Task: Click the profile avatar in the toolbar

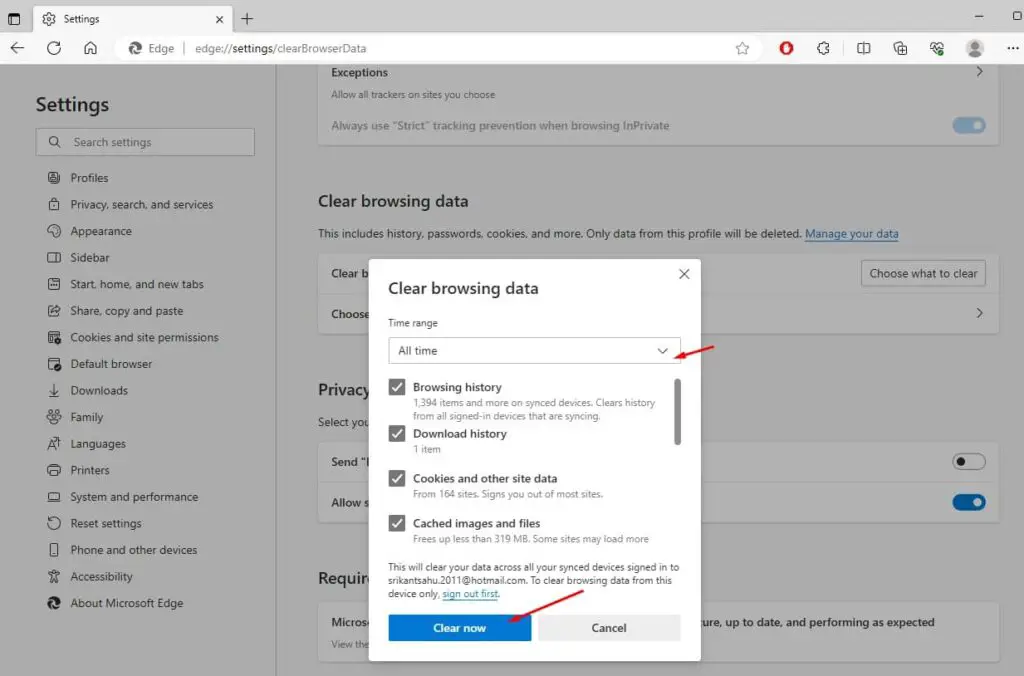Action: point(974,47)
